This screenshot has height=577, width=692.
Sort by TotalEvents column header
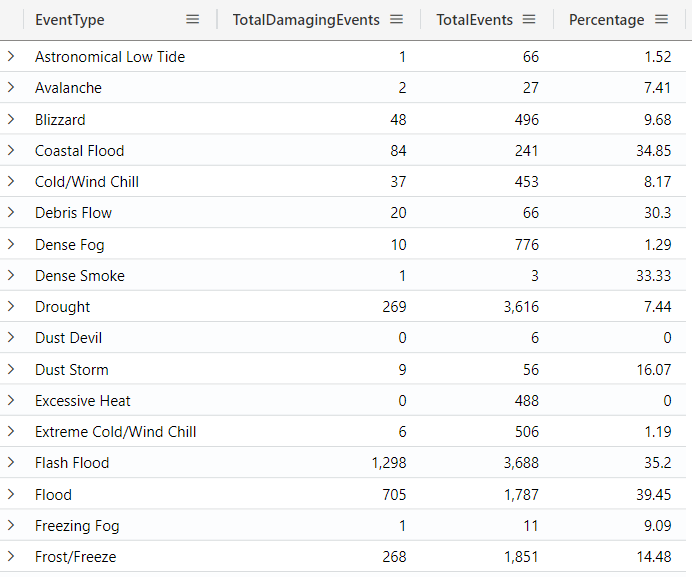[474, 20]
